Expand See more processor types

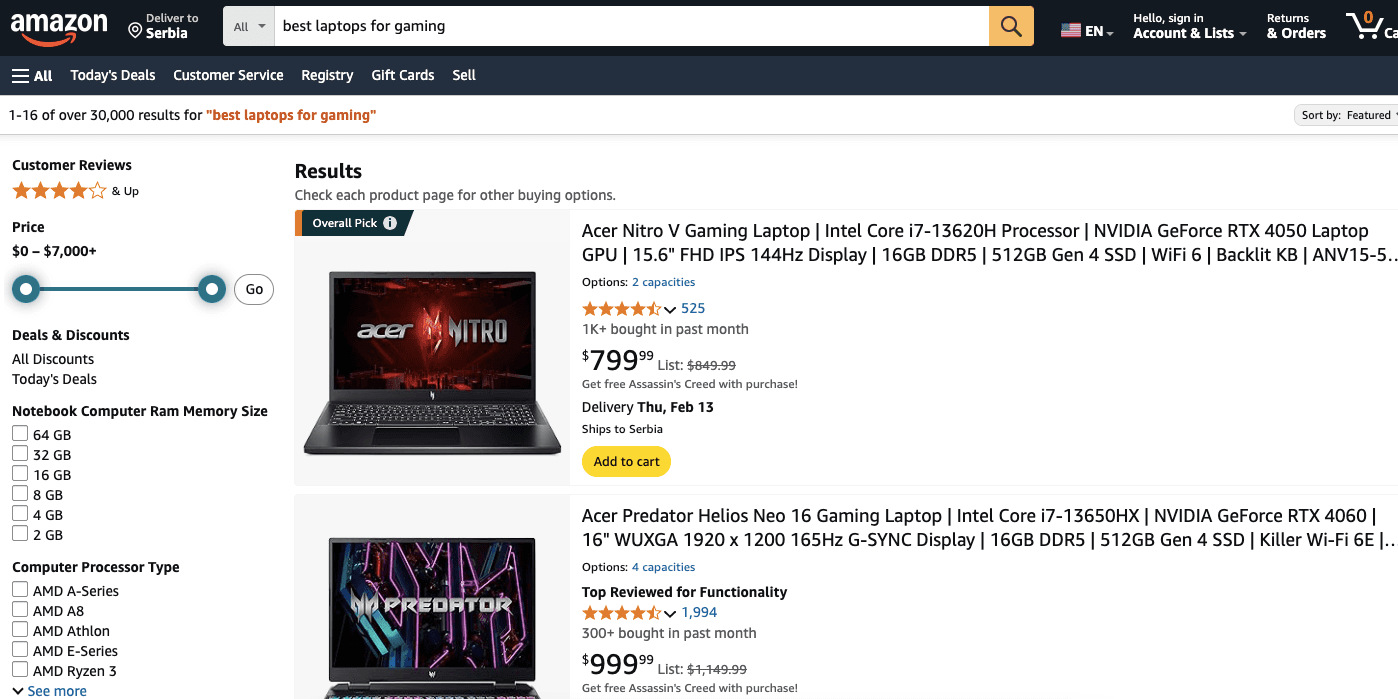pyautogui.click(x=50, y=691)
